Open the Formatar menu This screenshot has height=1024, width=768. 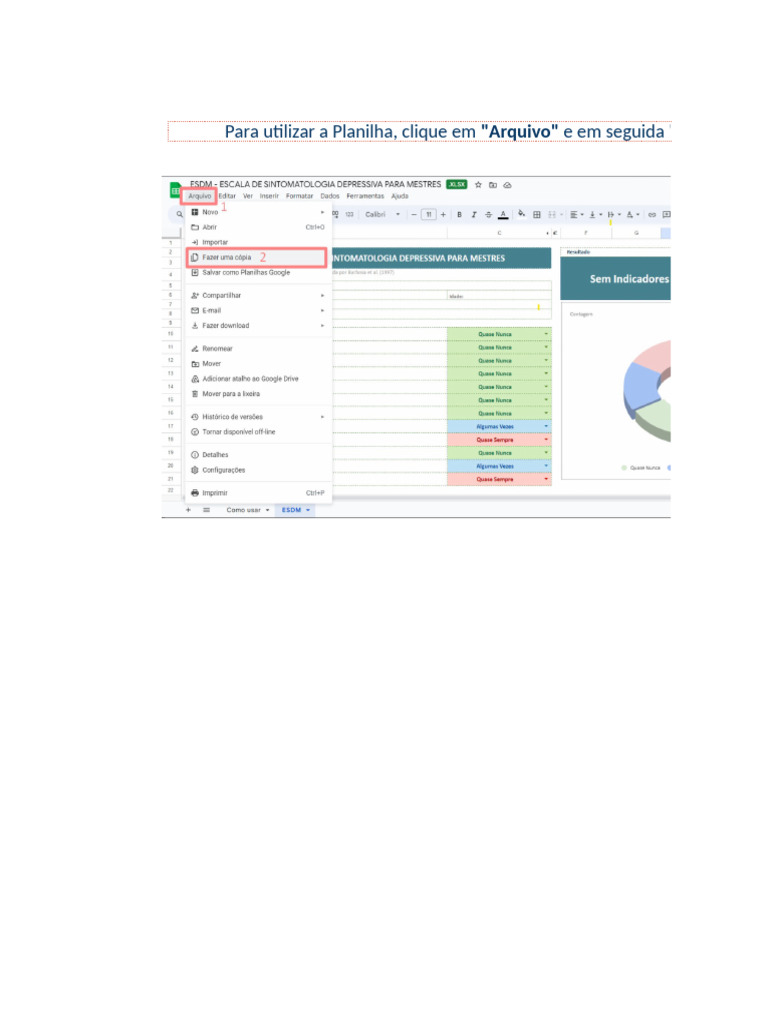coord(299,196)
